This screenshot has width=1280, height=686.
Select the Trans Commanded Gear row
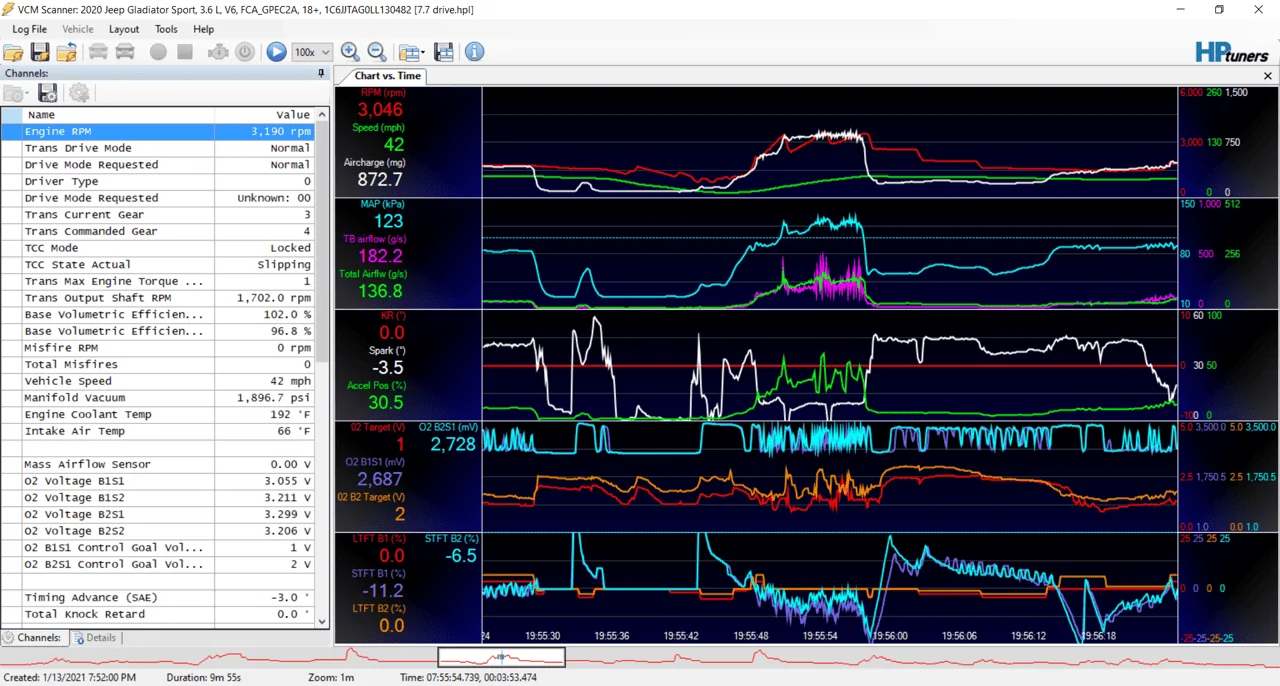[158, 231]
